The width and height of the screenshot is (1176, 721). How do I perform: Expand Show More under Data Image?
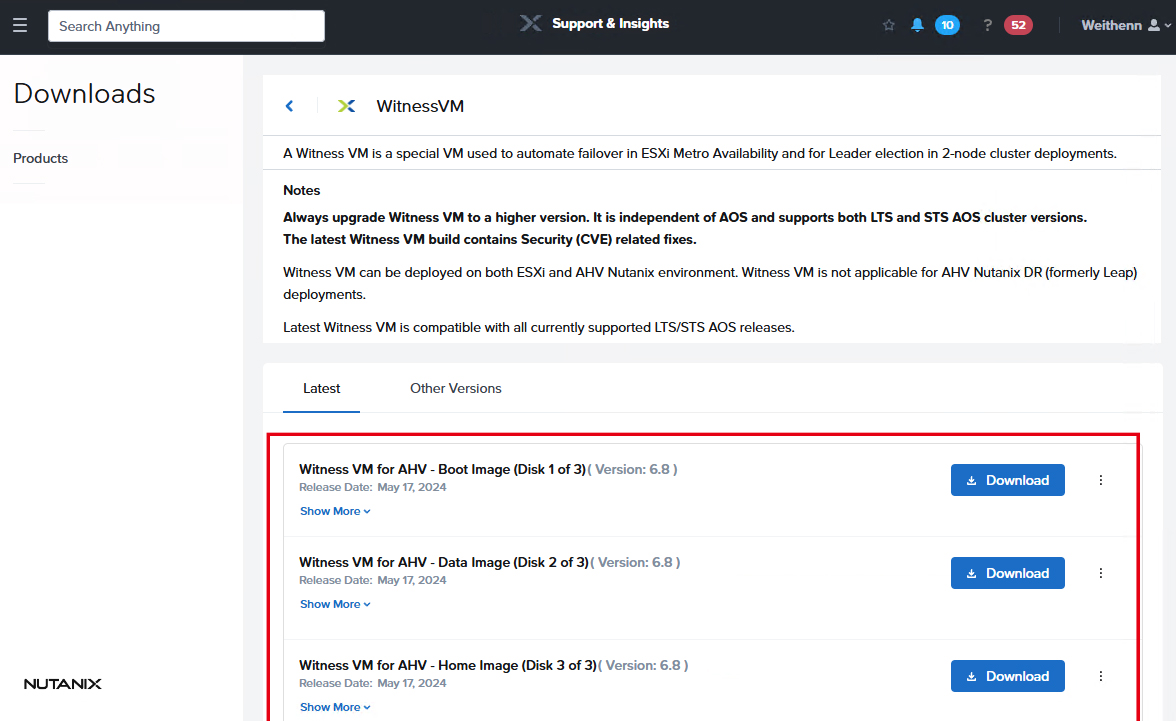point(335,604)
